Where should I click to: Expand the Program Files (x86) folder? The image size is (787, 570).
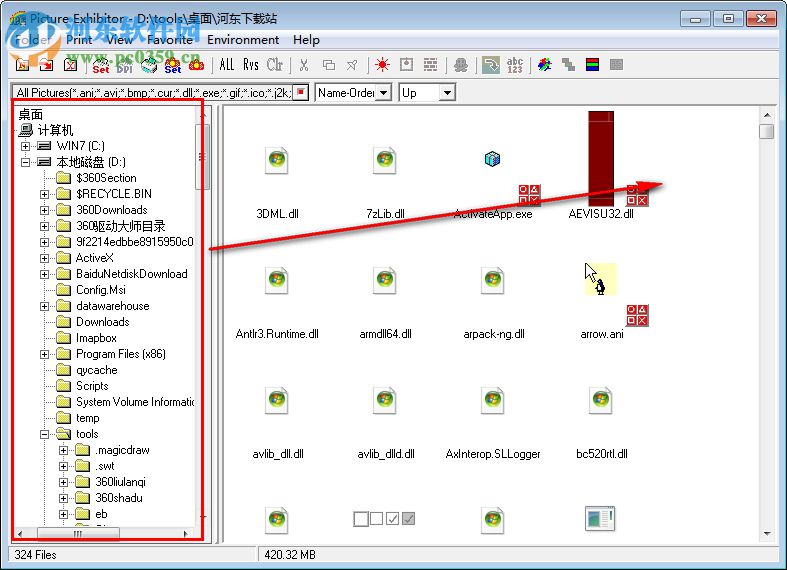click(45, 354)
